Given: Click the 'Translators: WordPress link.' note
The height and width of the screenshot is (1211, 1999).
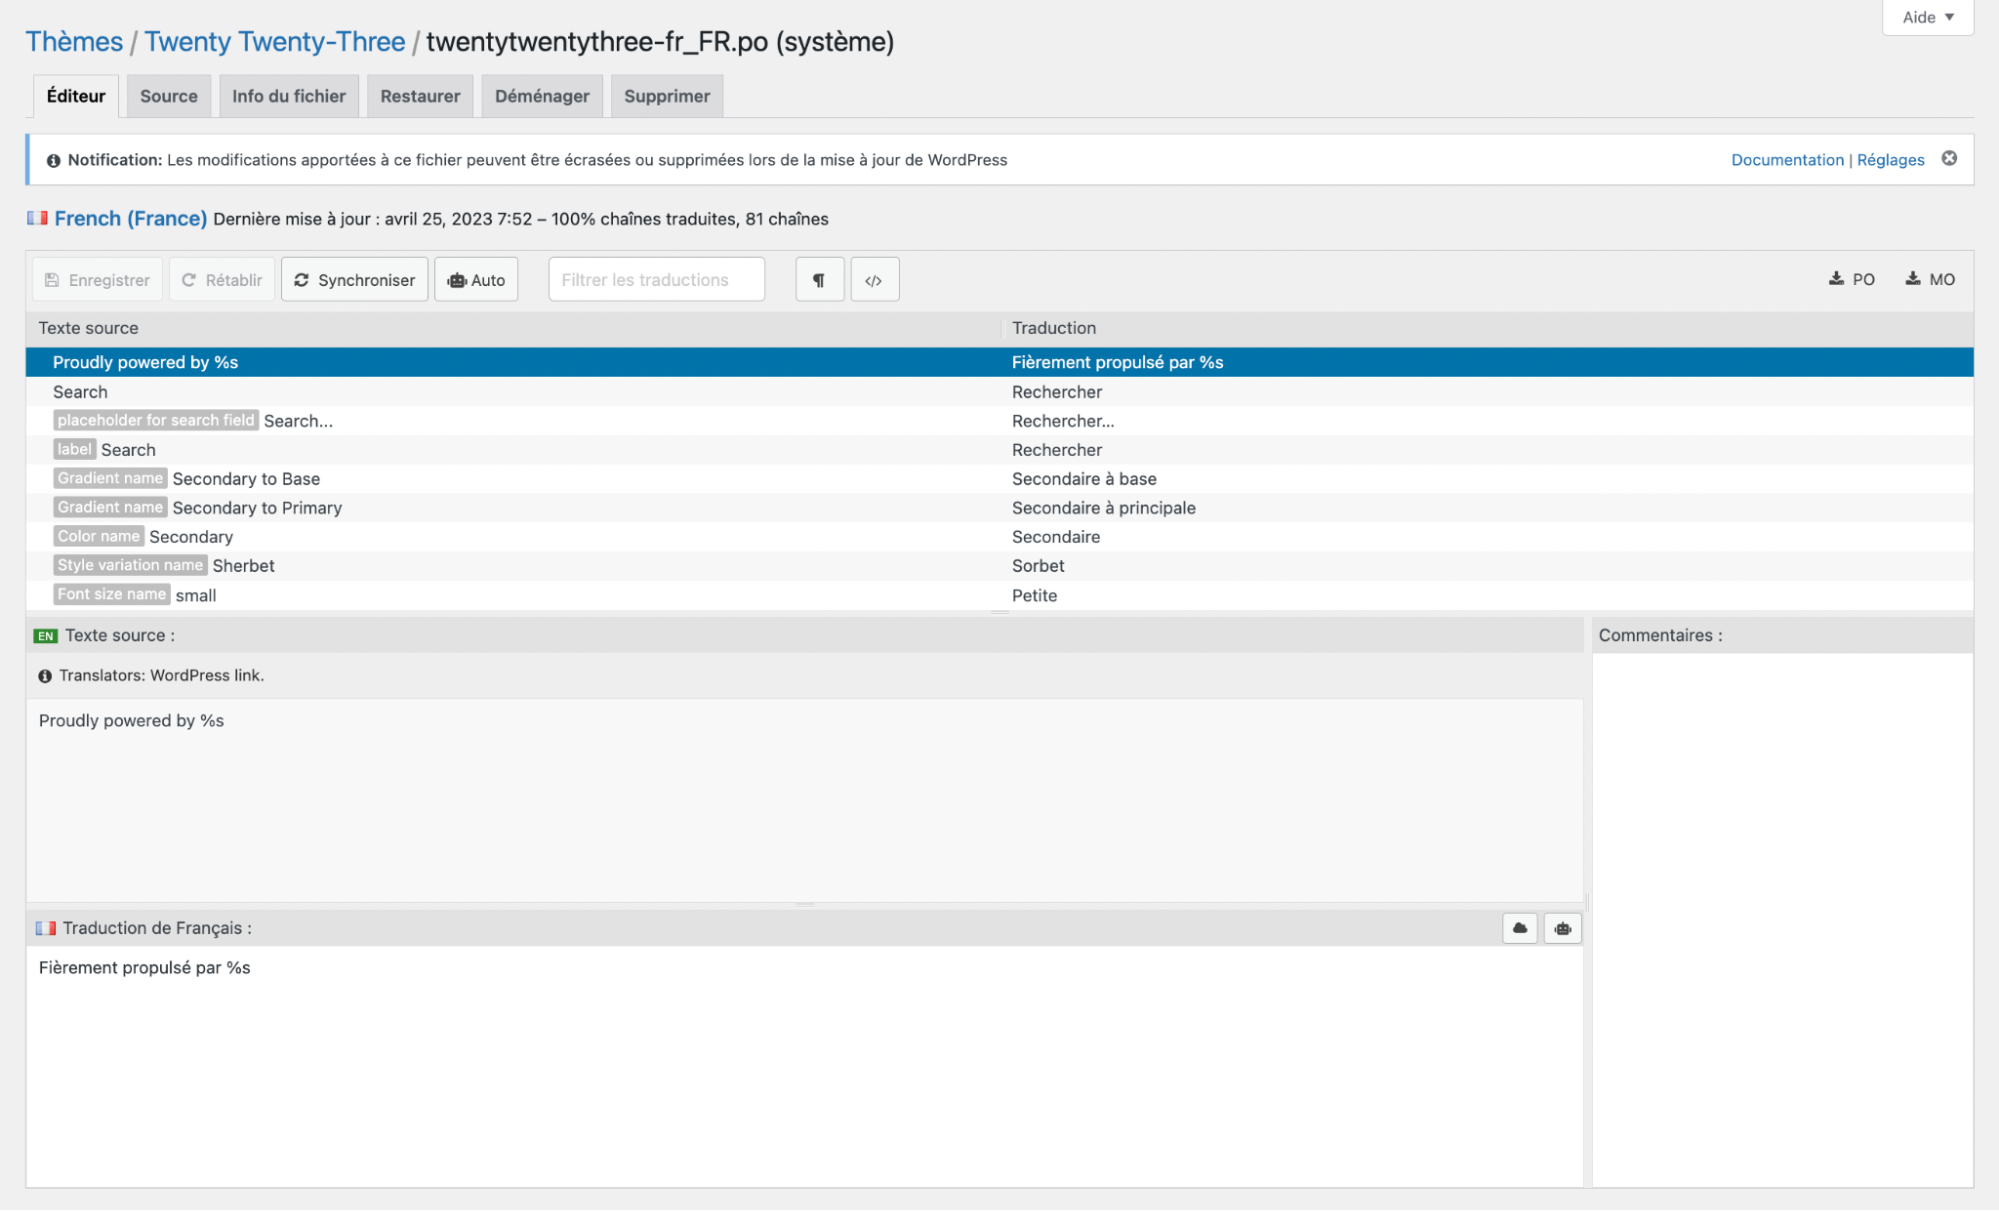Looking at the screenshot, I should (x=161, y=676).
